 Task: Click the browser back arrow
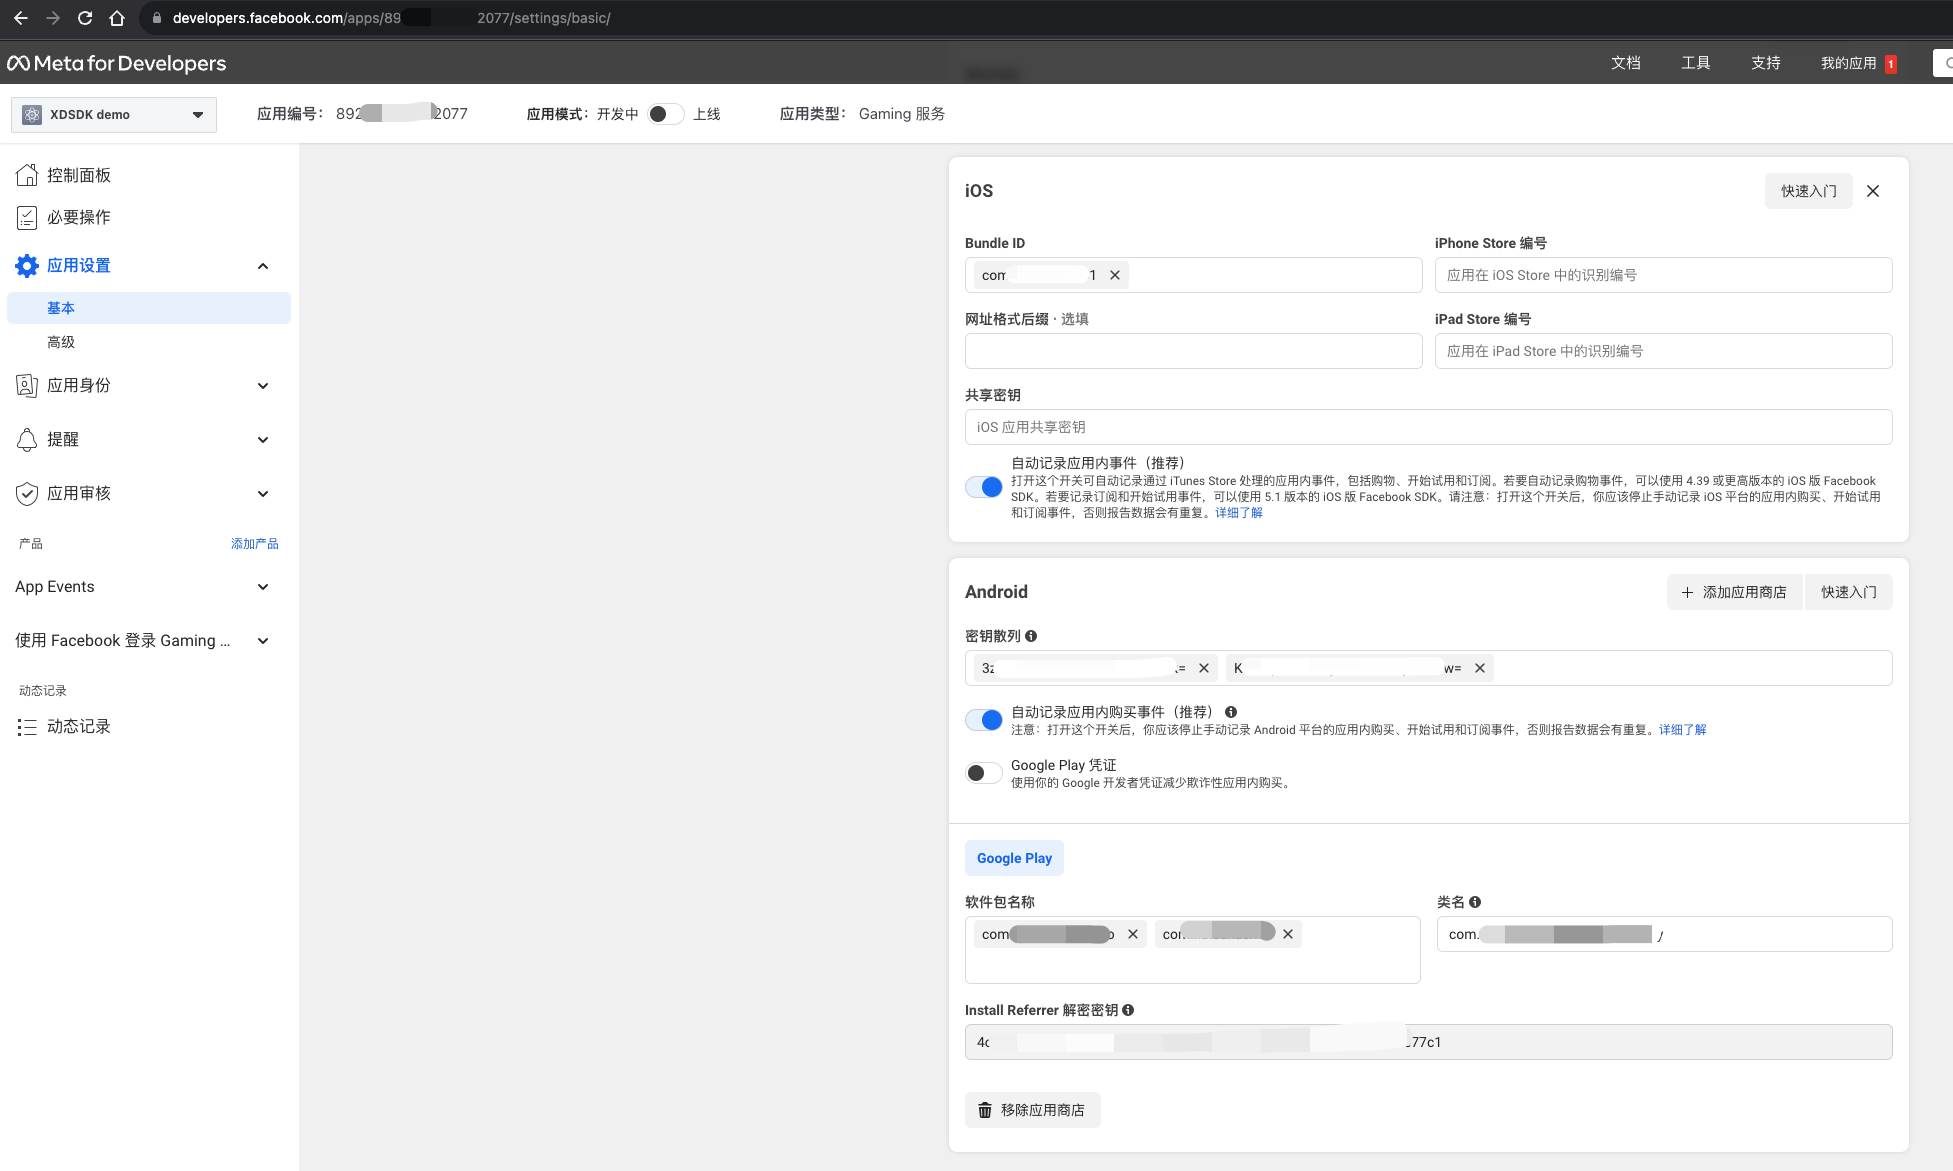click(20, 18)
